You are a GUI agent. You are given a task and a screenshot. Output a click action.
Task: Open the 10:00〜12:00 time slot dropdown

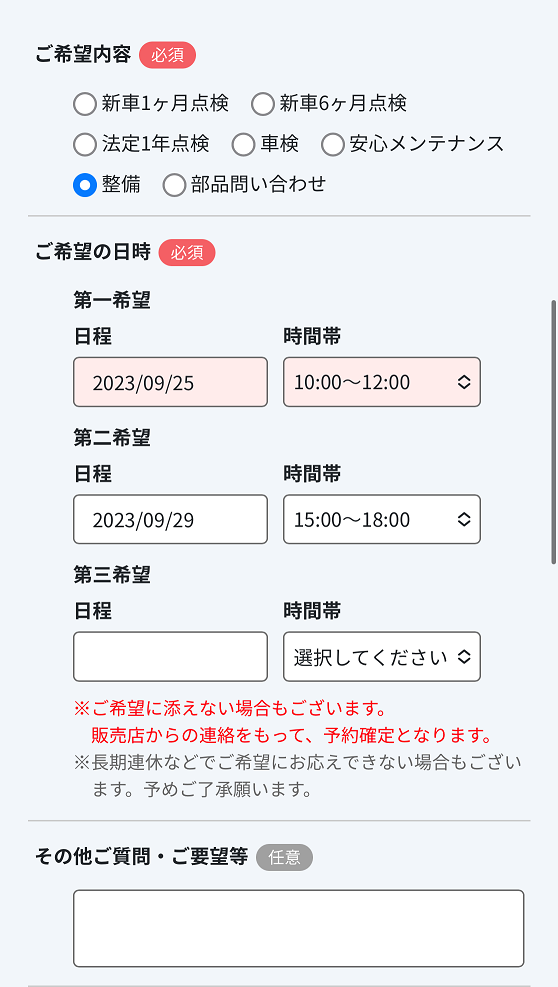click(382, 382)
